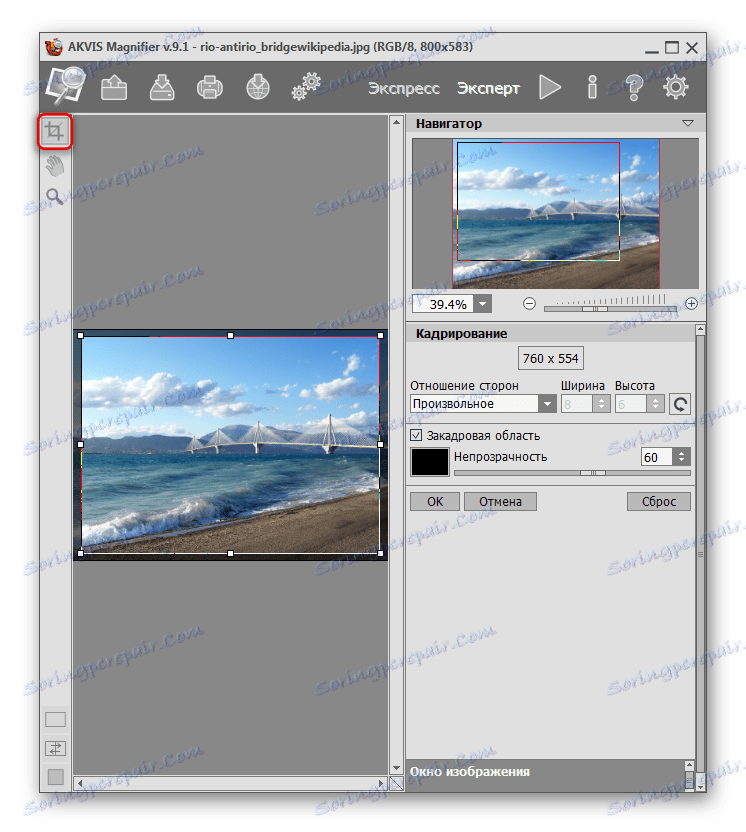Cancel crop with Отмена button
The height and width of the screenshot is (832, 746).
click(x=500, y=501)
